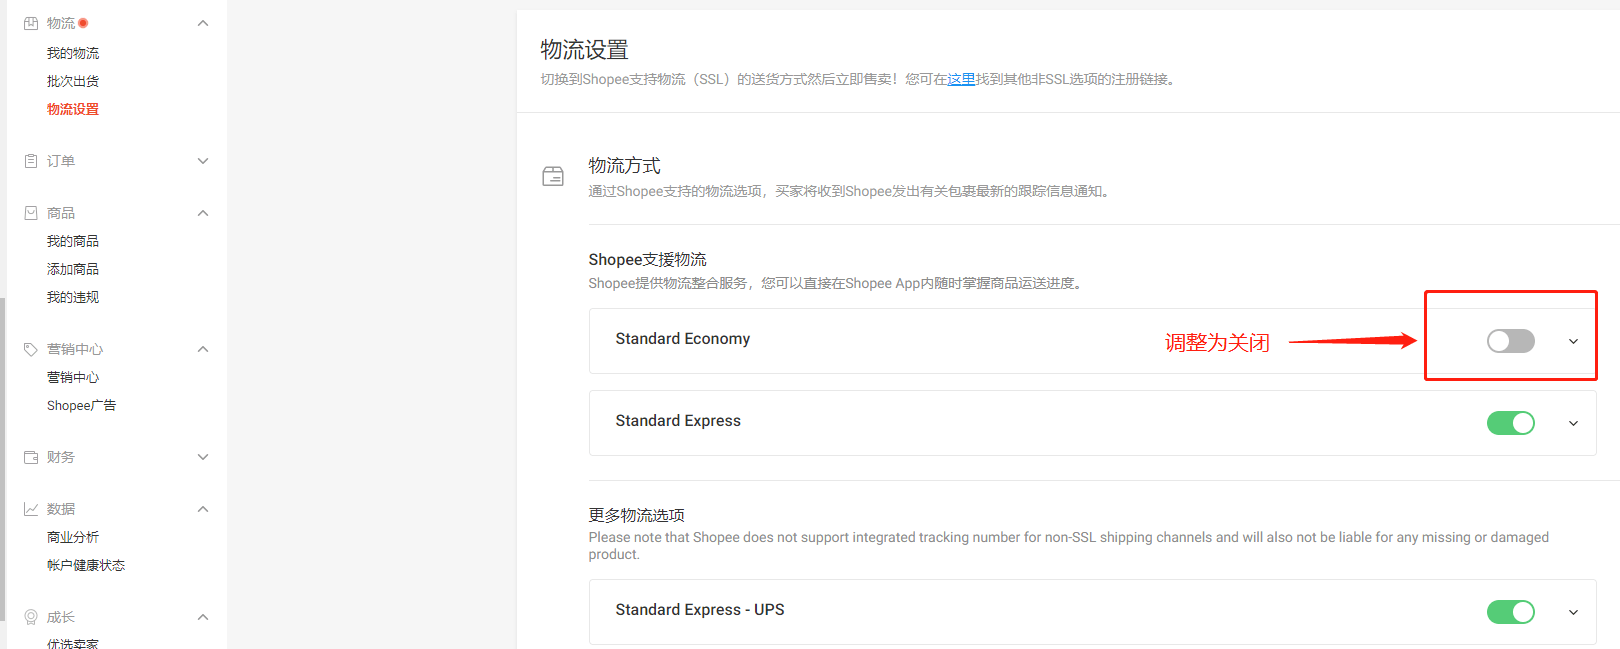Click the 数据 chart icon
The height and width of the screenshot is (649, 1620).
[31, 509]
